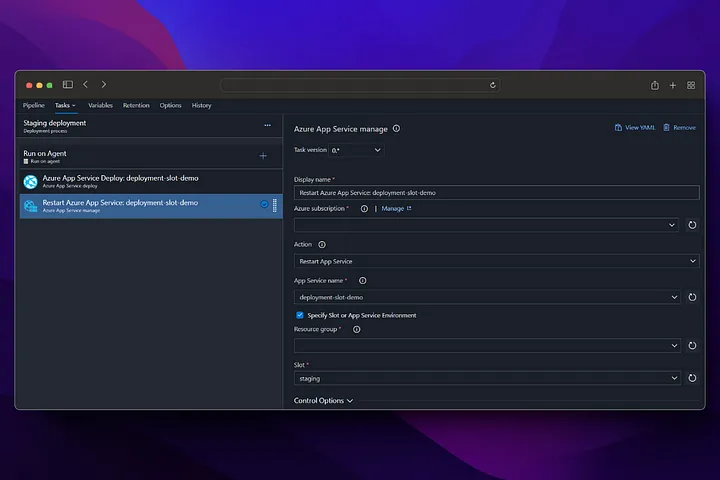
Task: Select the Run on Agent job
Action: pos(151,156)
